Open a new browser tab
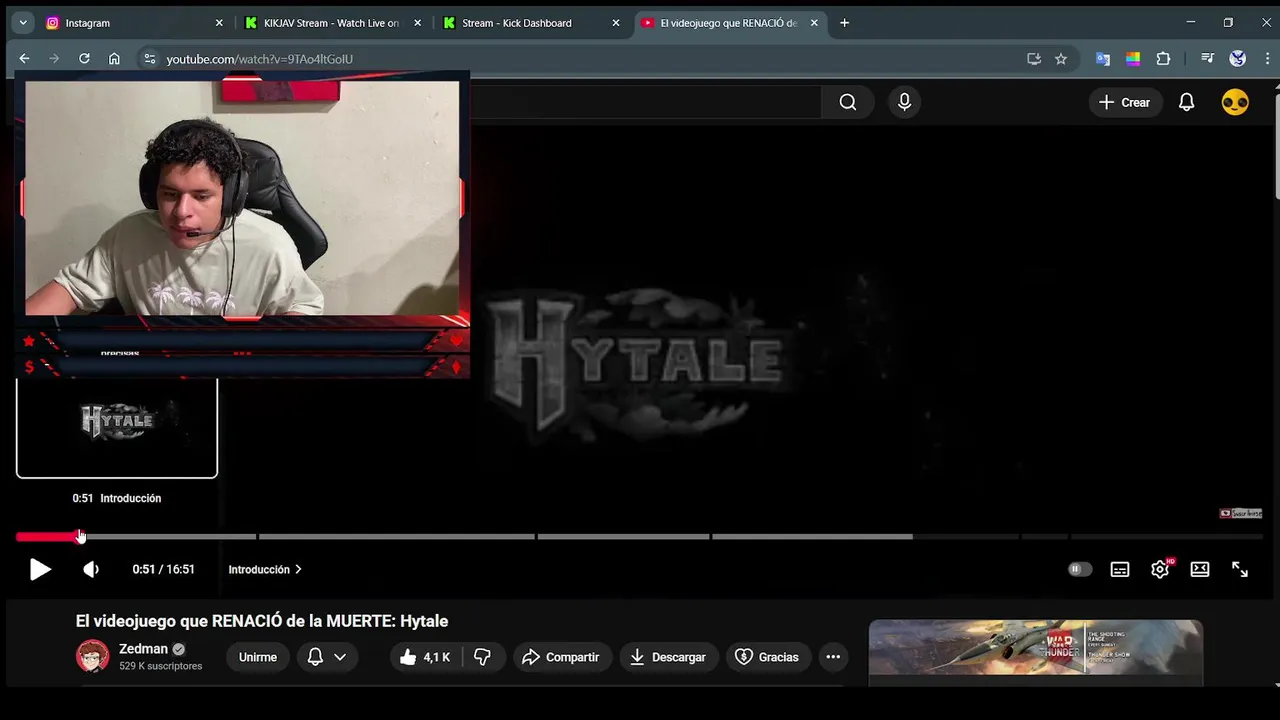Viewport: 1280px width, 720px height. click(844, 23)
